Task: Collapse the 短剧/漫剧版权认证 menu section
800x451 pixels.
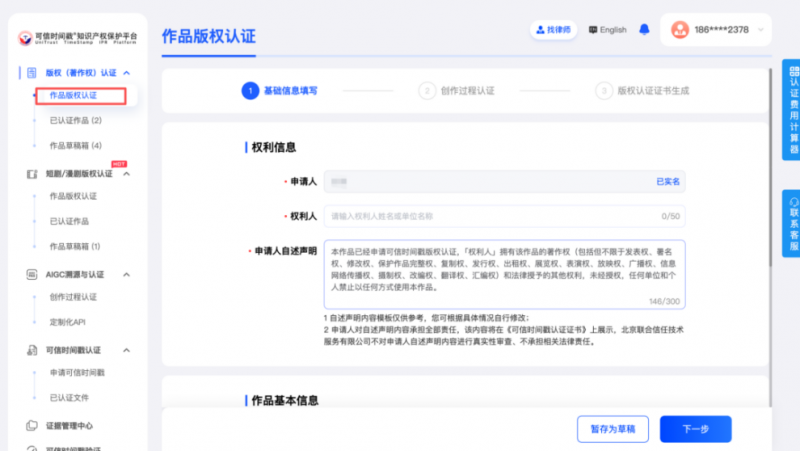Action: (127, 174)
